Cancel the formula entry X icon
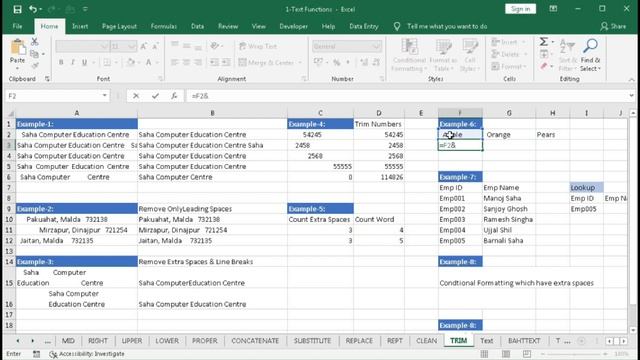This screenshot has width=640, height=360. (136, 96)
